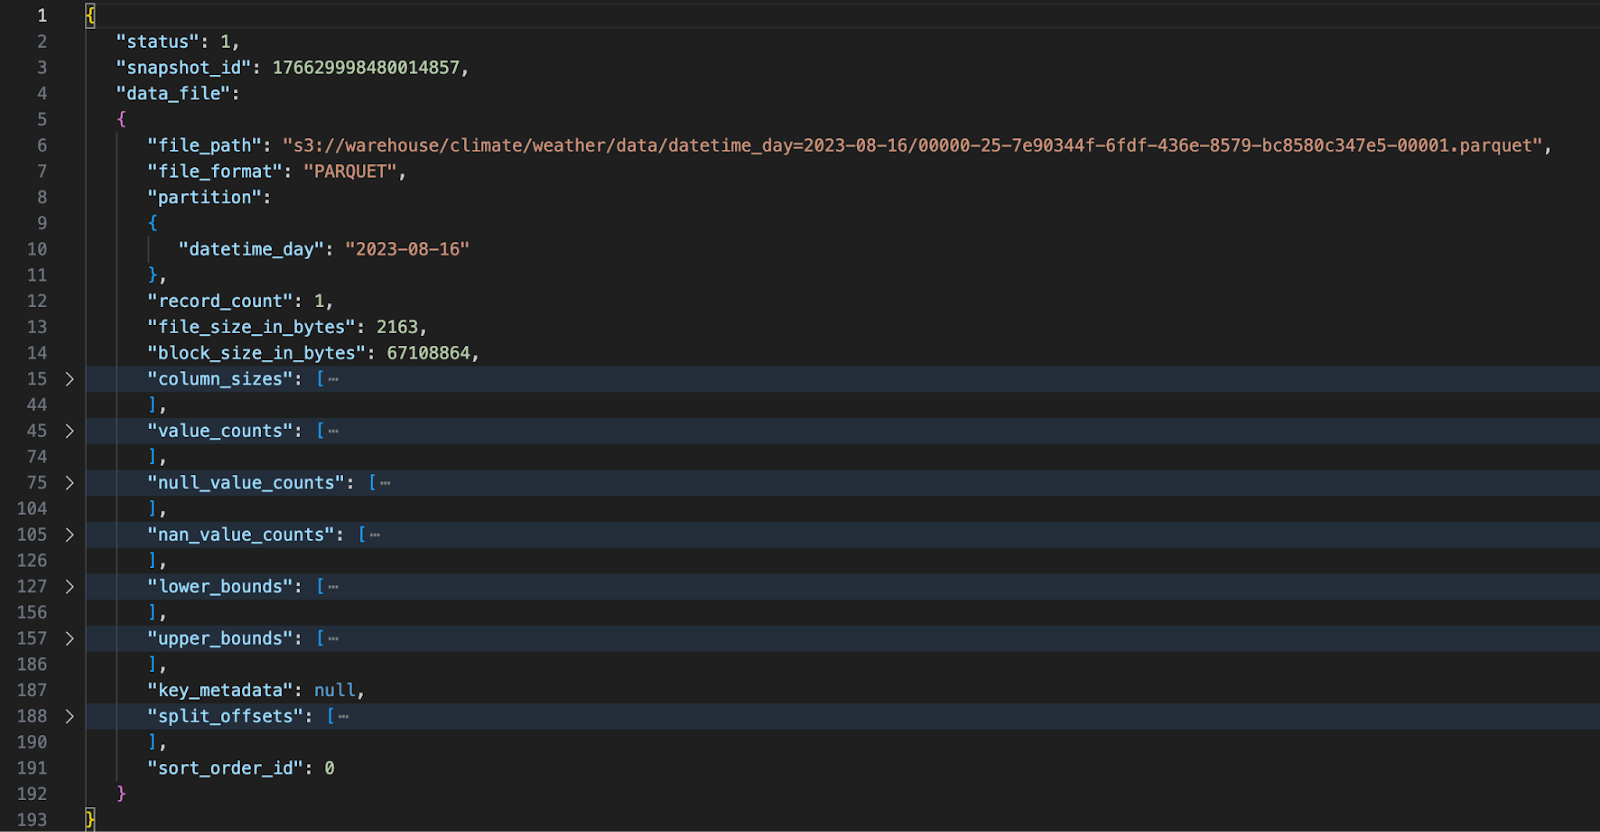Expand the folded column_sizes array chevron
Viewport: 1600px width, 832px height.
[69, 379]
